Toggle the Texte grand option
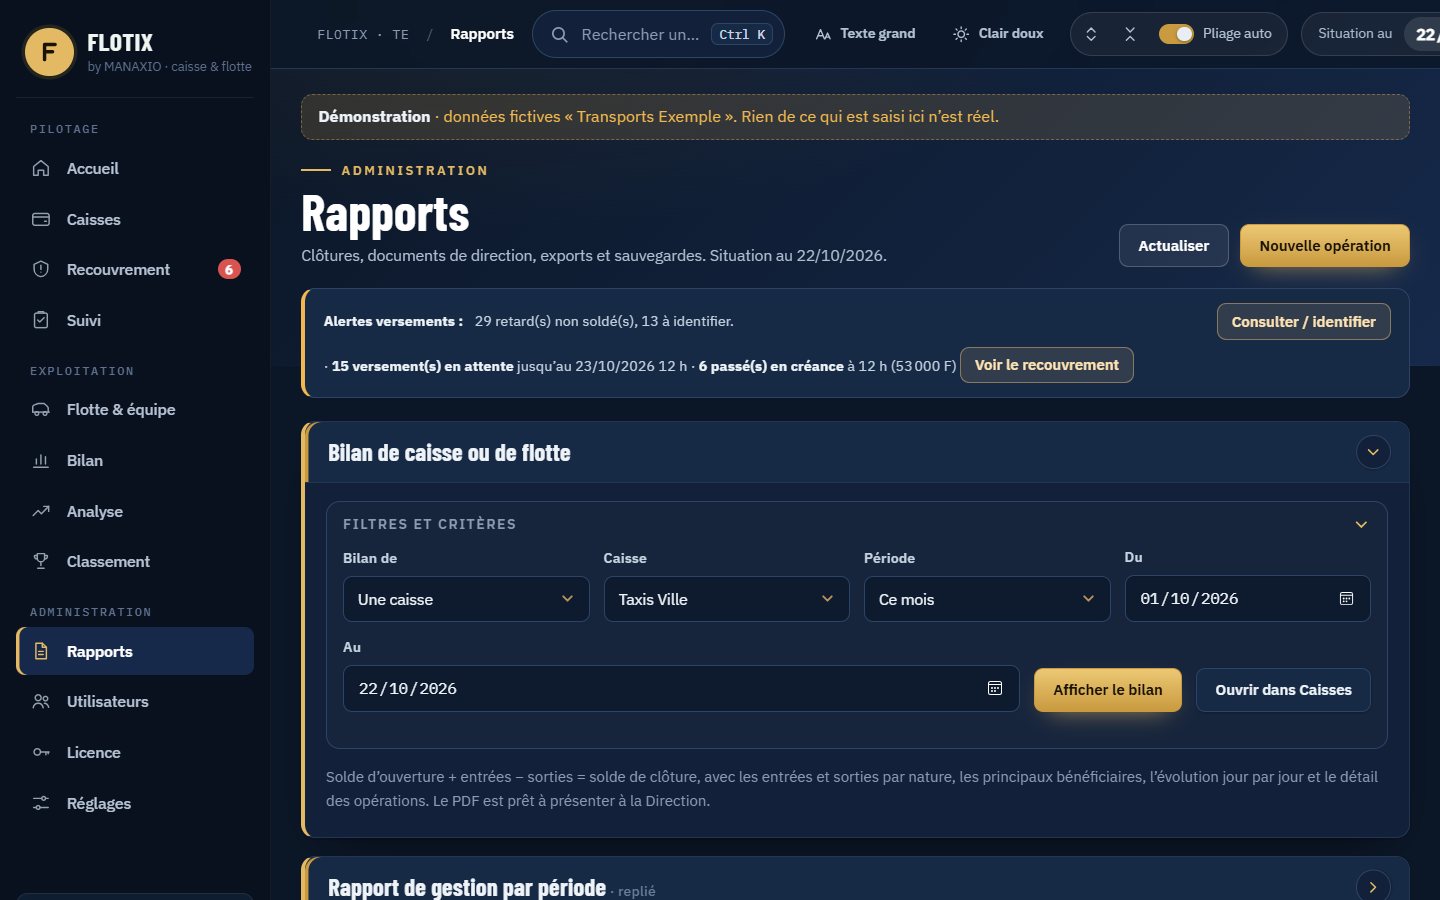 [866, 34]
